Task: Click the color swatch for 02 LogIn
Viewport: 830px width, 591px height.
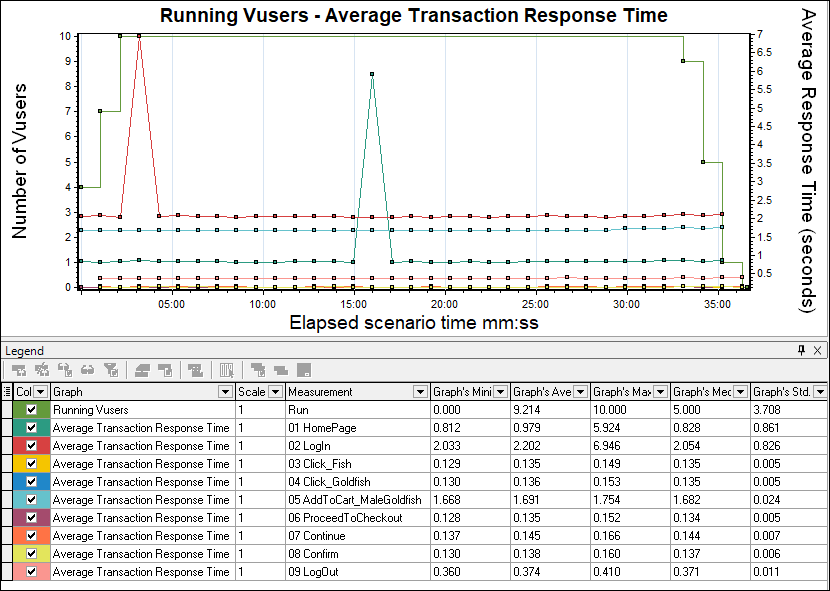Action: click(x=24, y=446)
